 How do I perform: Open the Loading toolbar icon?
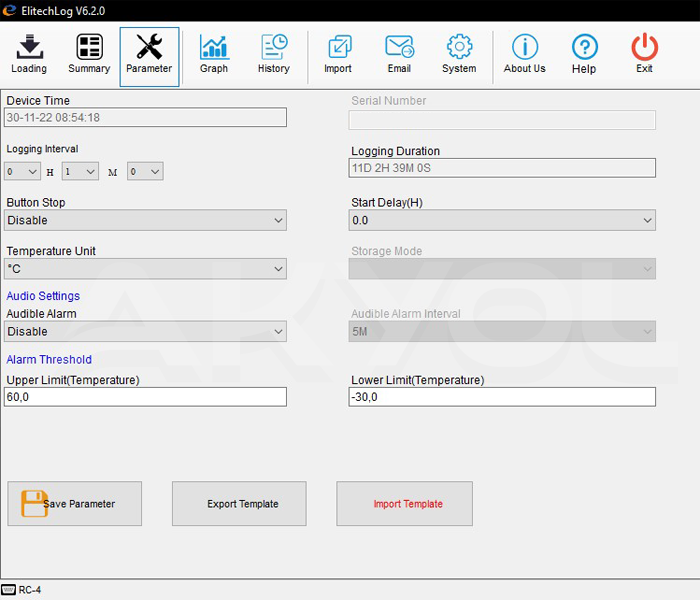coord(29,47)
